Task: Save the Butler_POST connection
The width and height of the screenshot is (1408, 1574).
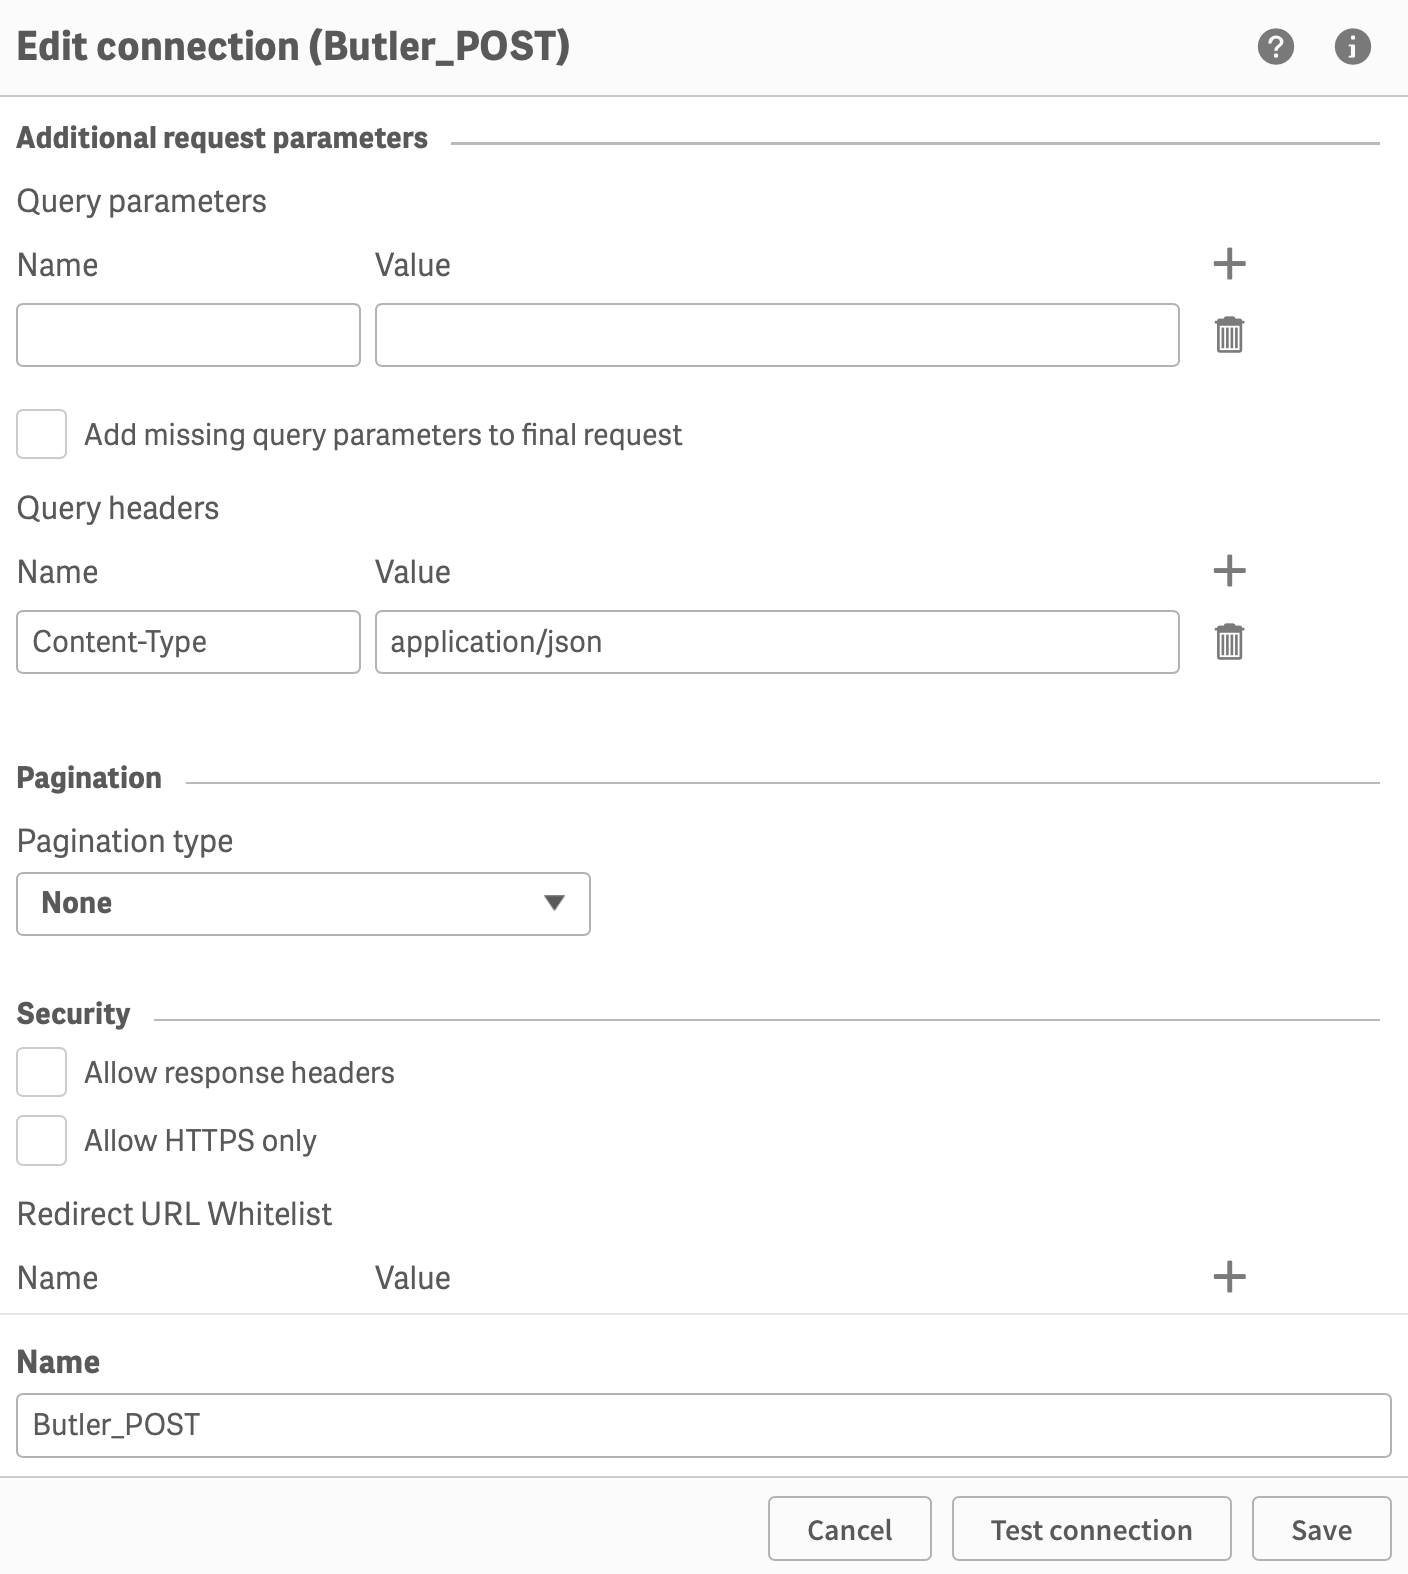Action: pyautogui.click(x=1321, y=1529)
